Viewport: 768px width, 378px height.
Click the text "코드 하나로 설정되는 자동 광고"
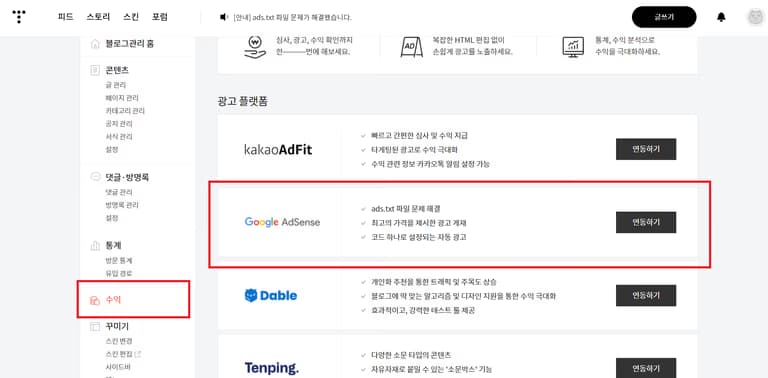(419, 237)
